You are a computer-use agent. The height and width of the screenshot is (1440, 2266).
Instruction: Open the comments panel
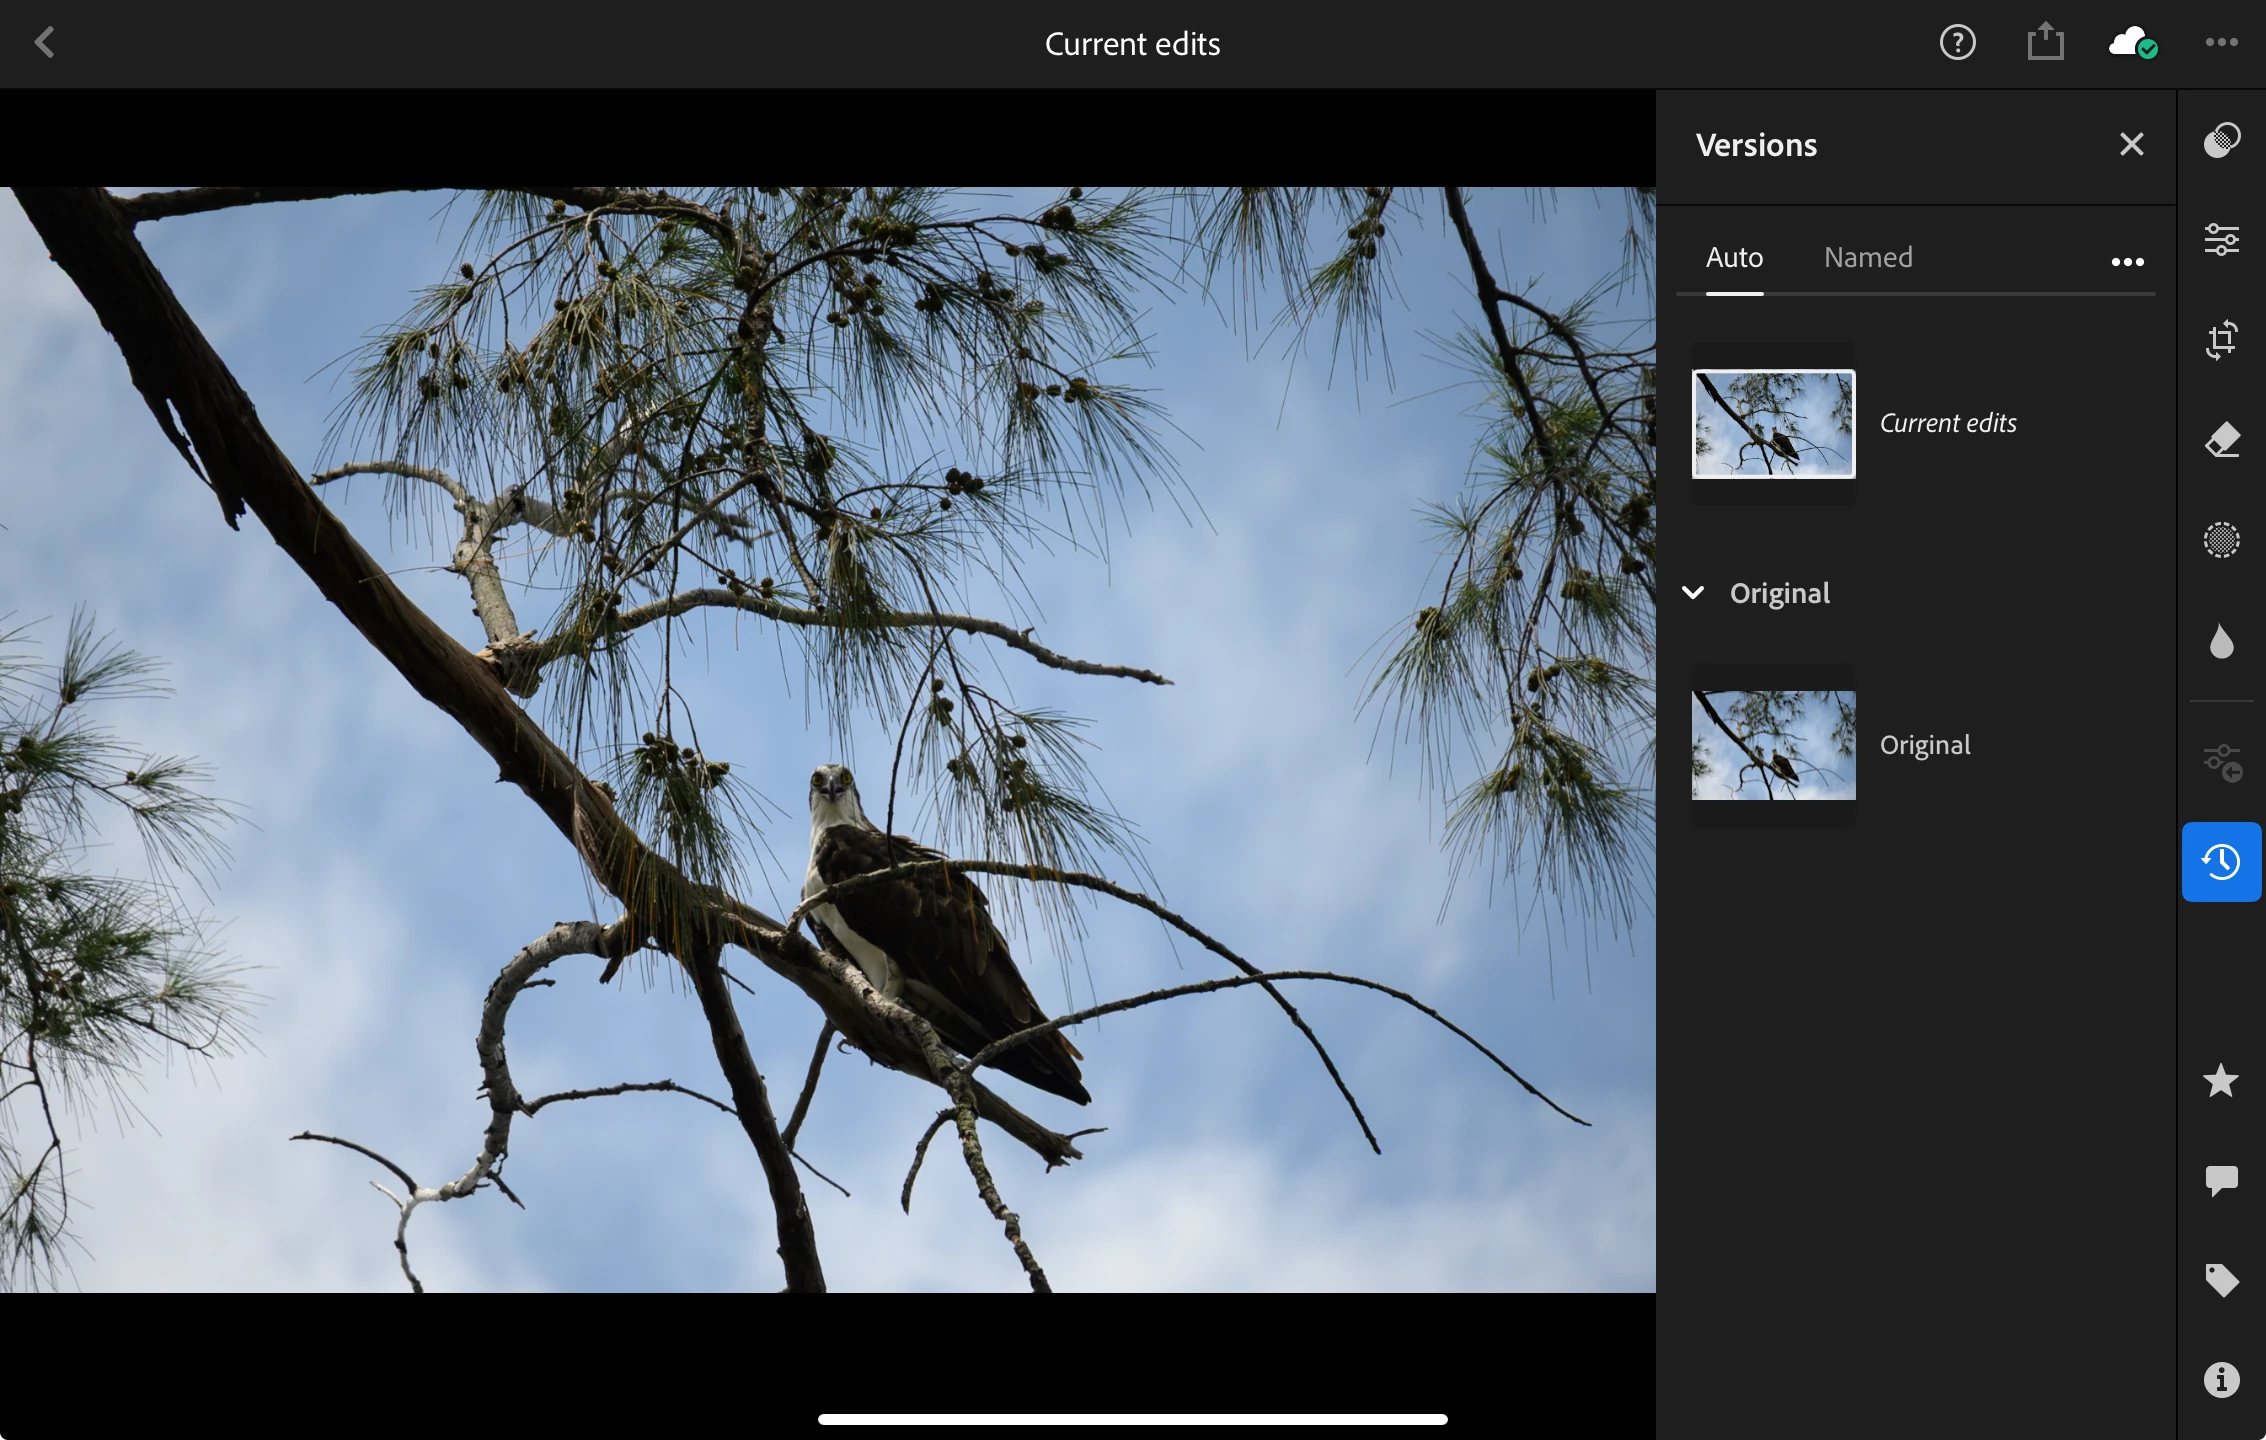tap(2221, 1180)
